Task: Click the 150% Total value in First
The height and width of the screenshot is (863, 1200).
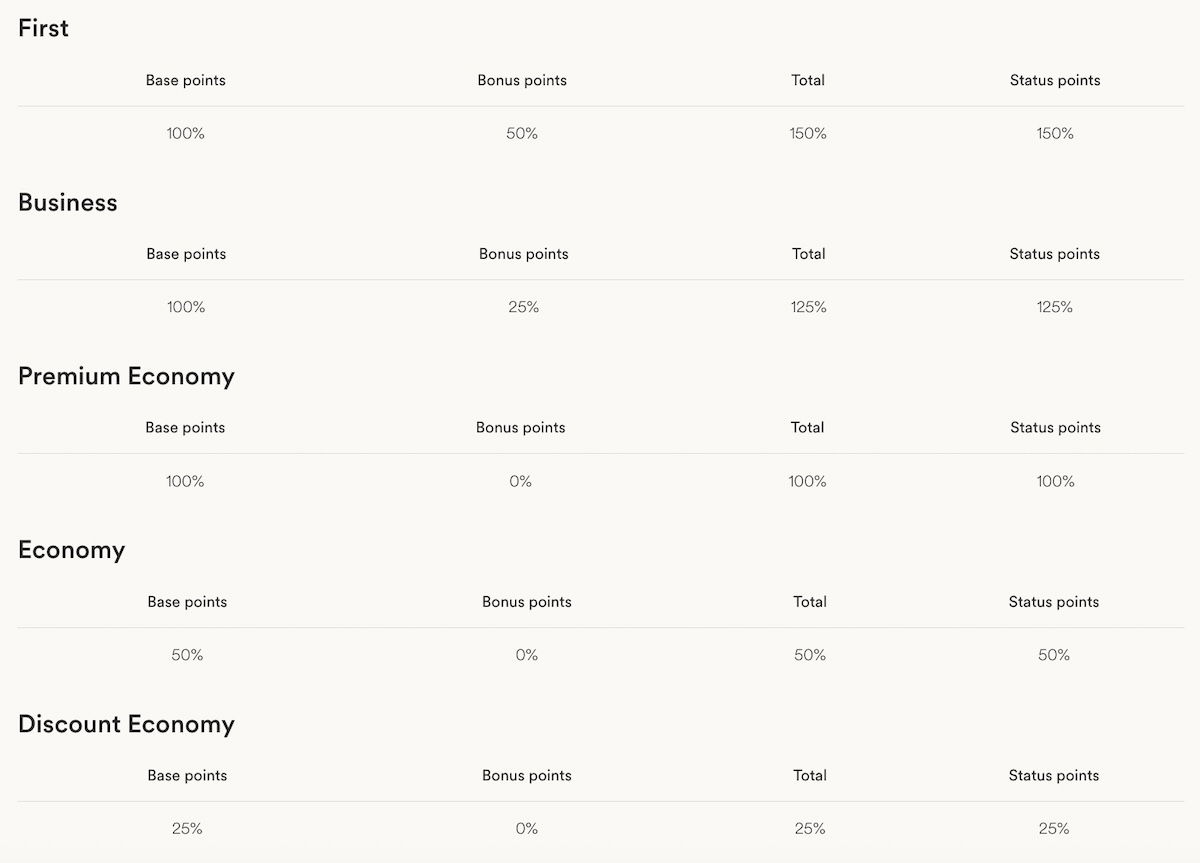Action: coord(808,133)
